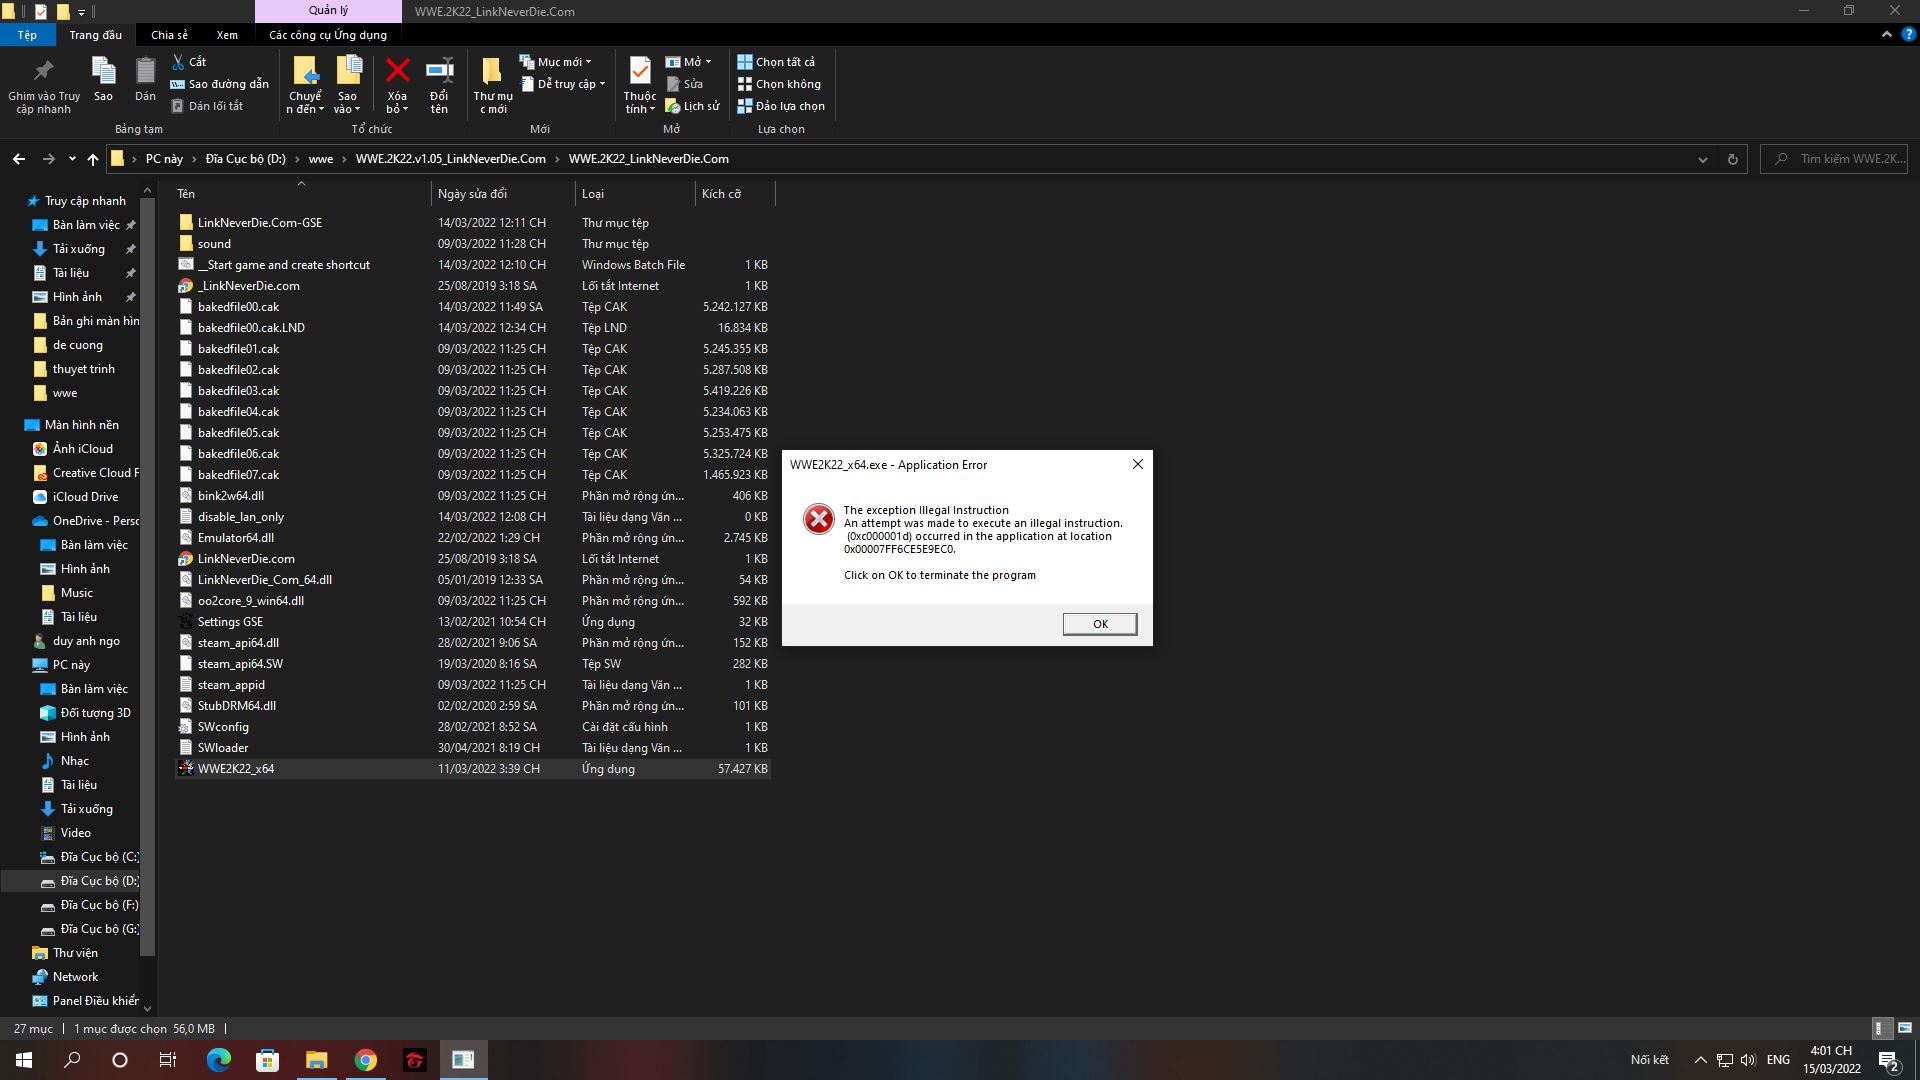The width and height of the screenshot is (1920, 1080).
Task: Click the red Xóa bỏ delete icon
Action: tap(397, 71)
